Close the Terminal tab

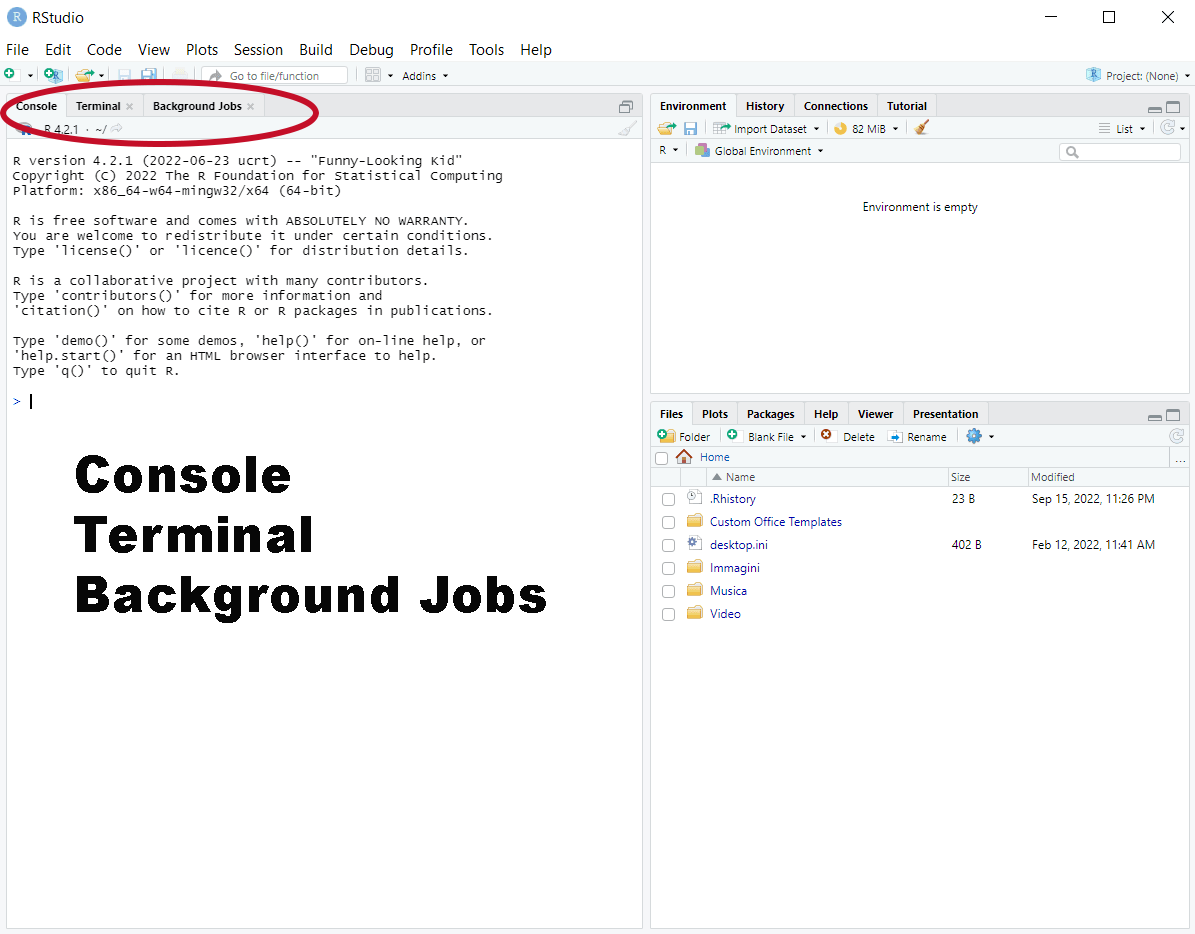pos(130,107)
